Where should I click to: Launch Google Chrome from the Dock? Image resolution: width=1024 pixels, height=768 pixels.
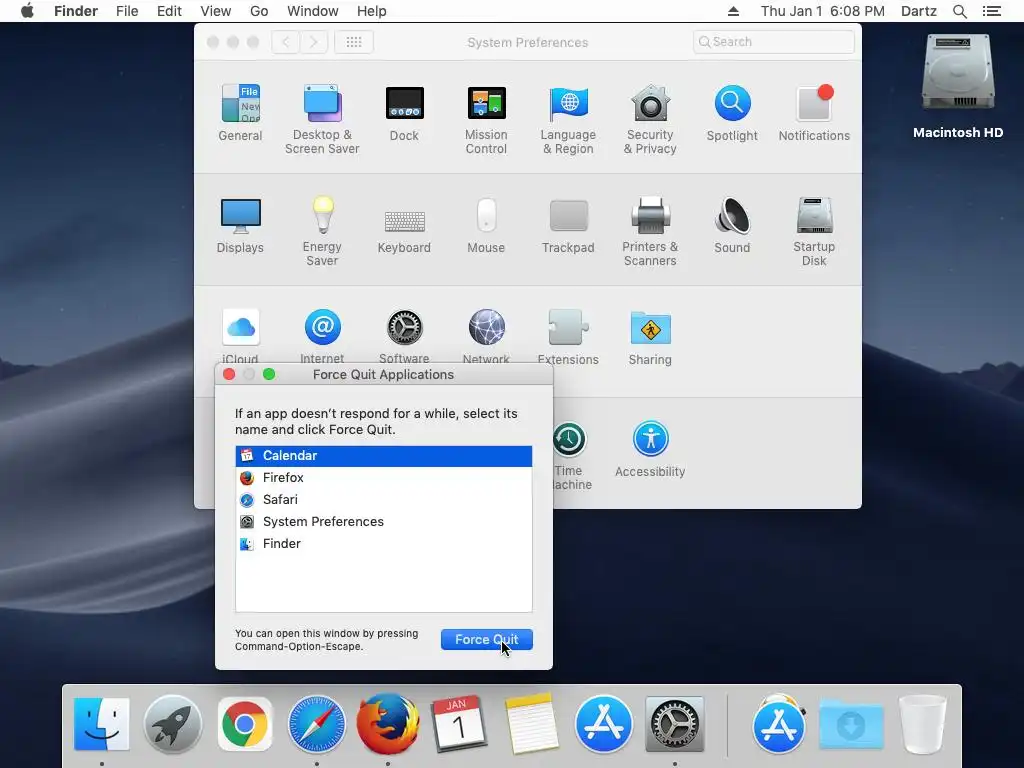(245, 724)
